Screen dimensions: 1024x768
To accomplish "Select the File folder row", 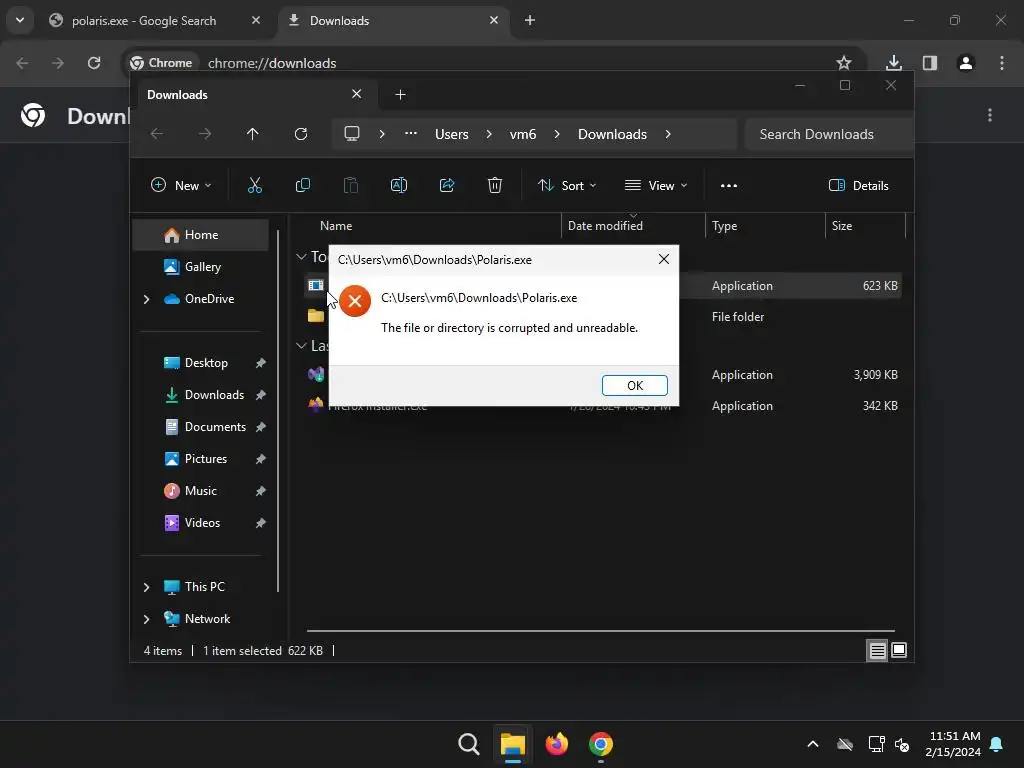I will [603, 316].
